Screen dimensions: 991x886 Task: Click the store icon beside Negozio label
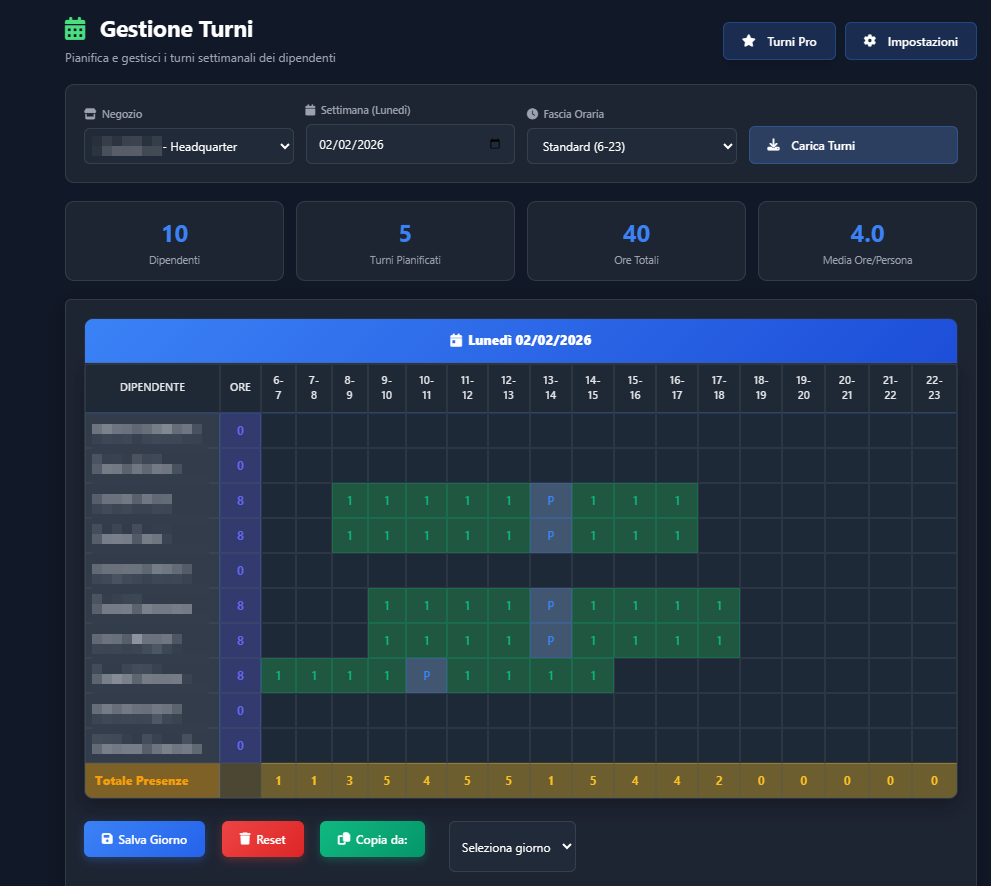coord(90,114)
